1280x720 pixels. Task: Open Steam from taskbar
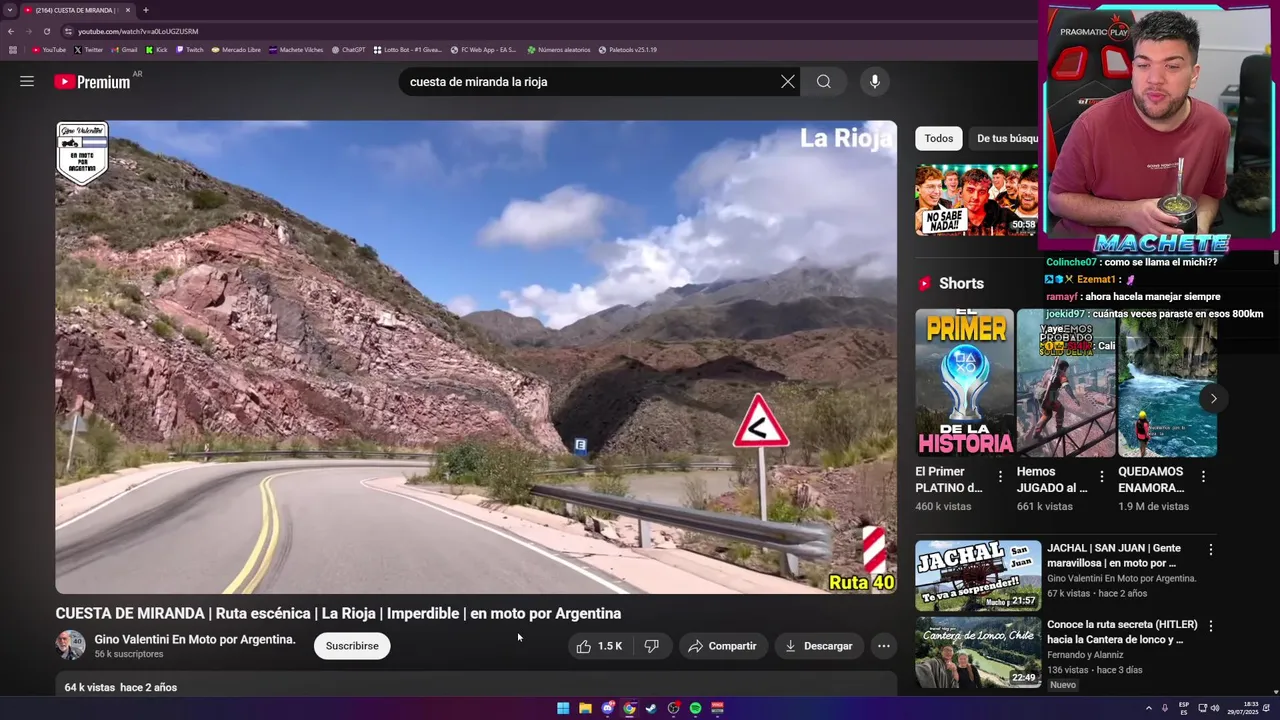pyautogui.click(x=651, y=708)
